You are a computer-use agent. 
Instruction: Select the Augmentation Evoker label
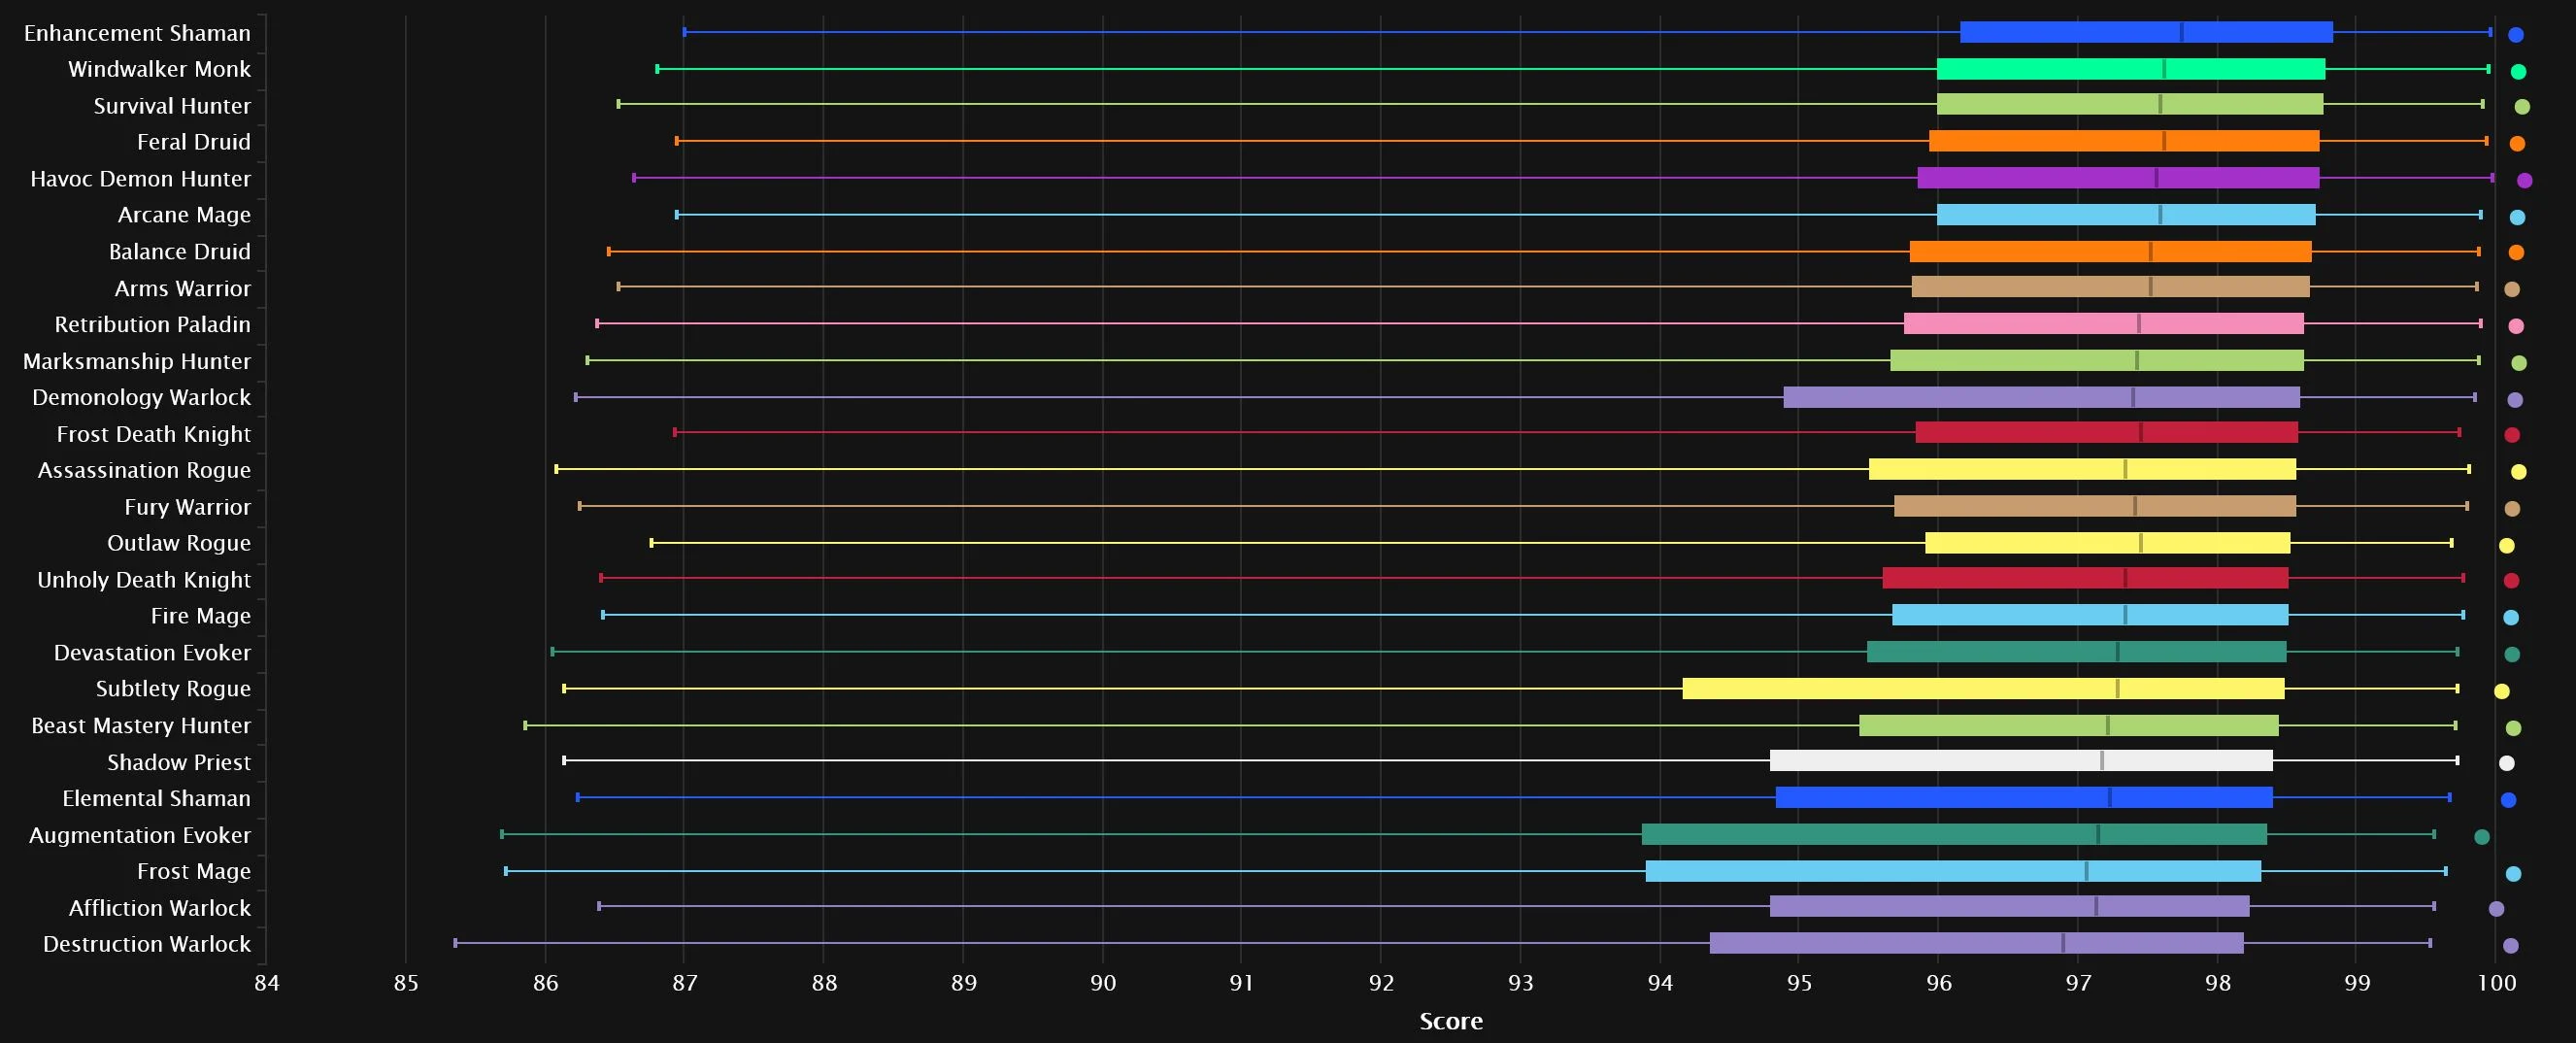click(x=139, y=835)
